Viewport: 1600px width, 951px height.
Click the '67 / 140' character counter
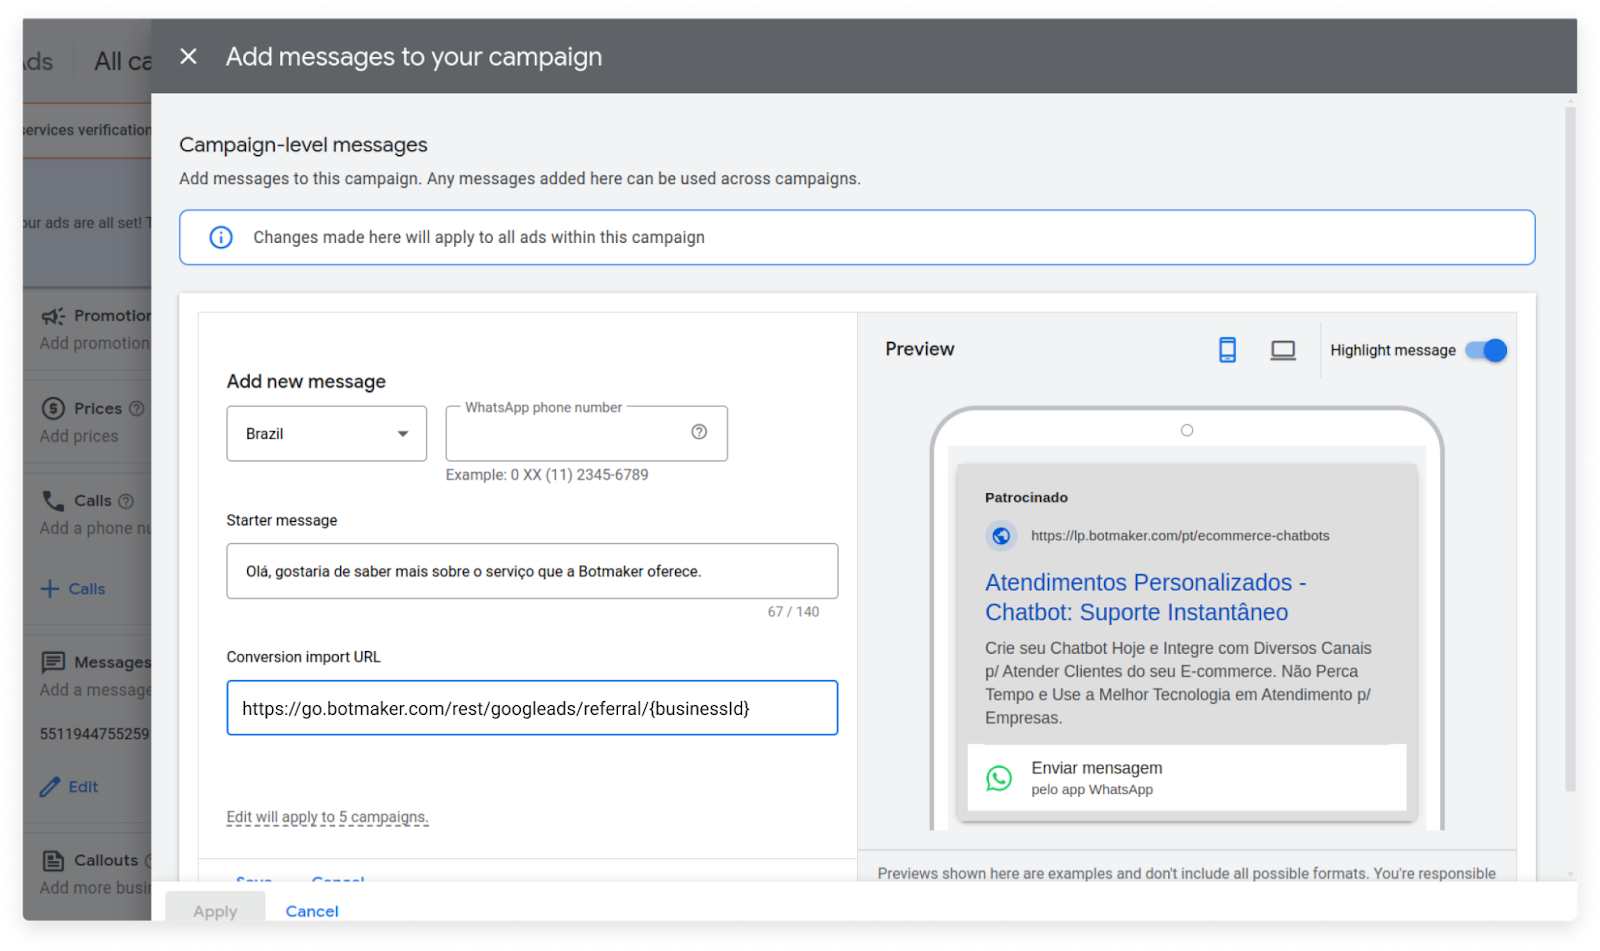click(793, 611)
